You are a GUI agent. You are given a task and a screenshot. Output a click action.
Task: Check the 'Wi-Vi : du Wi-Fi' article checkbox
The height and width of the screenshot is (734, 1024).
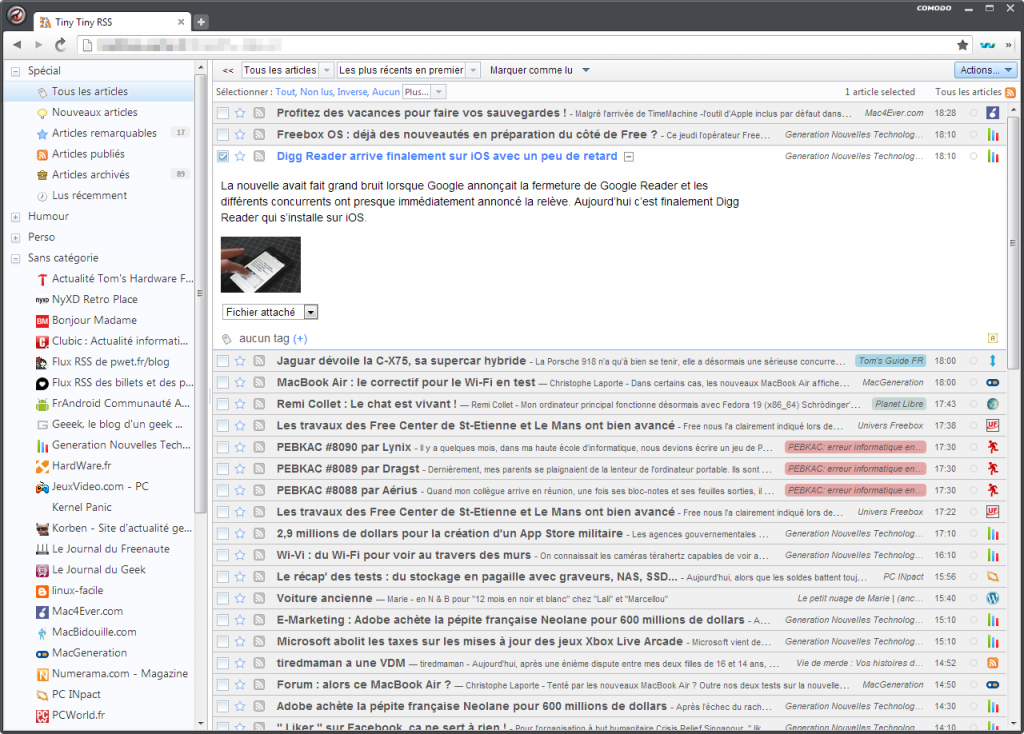pyautogui.click(x=223, y=555)
